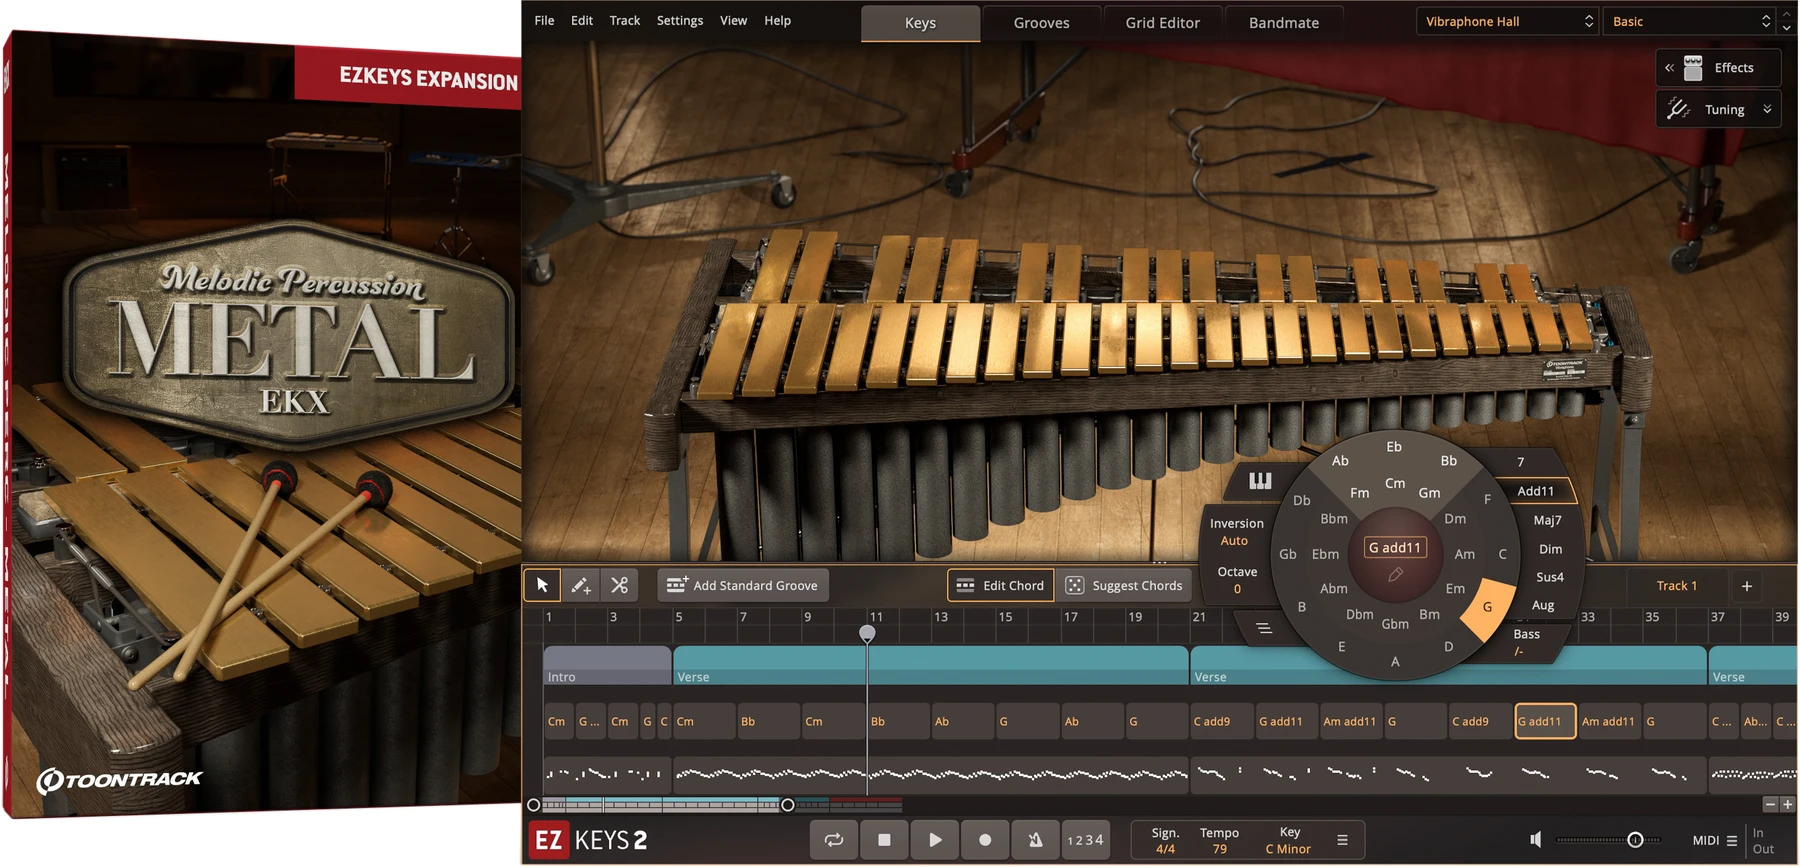Zoom out the timeline with minus button
Image resolution: width=1800 pixels, height=867 pixels.
(x=1770, y=804)
